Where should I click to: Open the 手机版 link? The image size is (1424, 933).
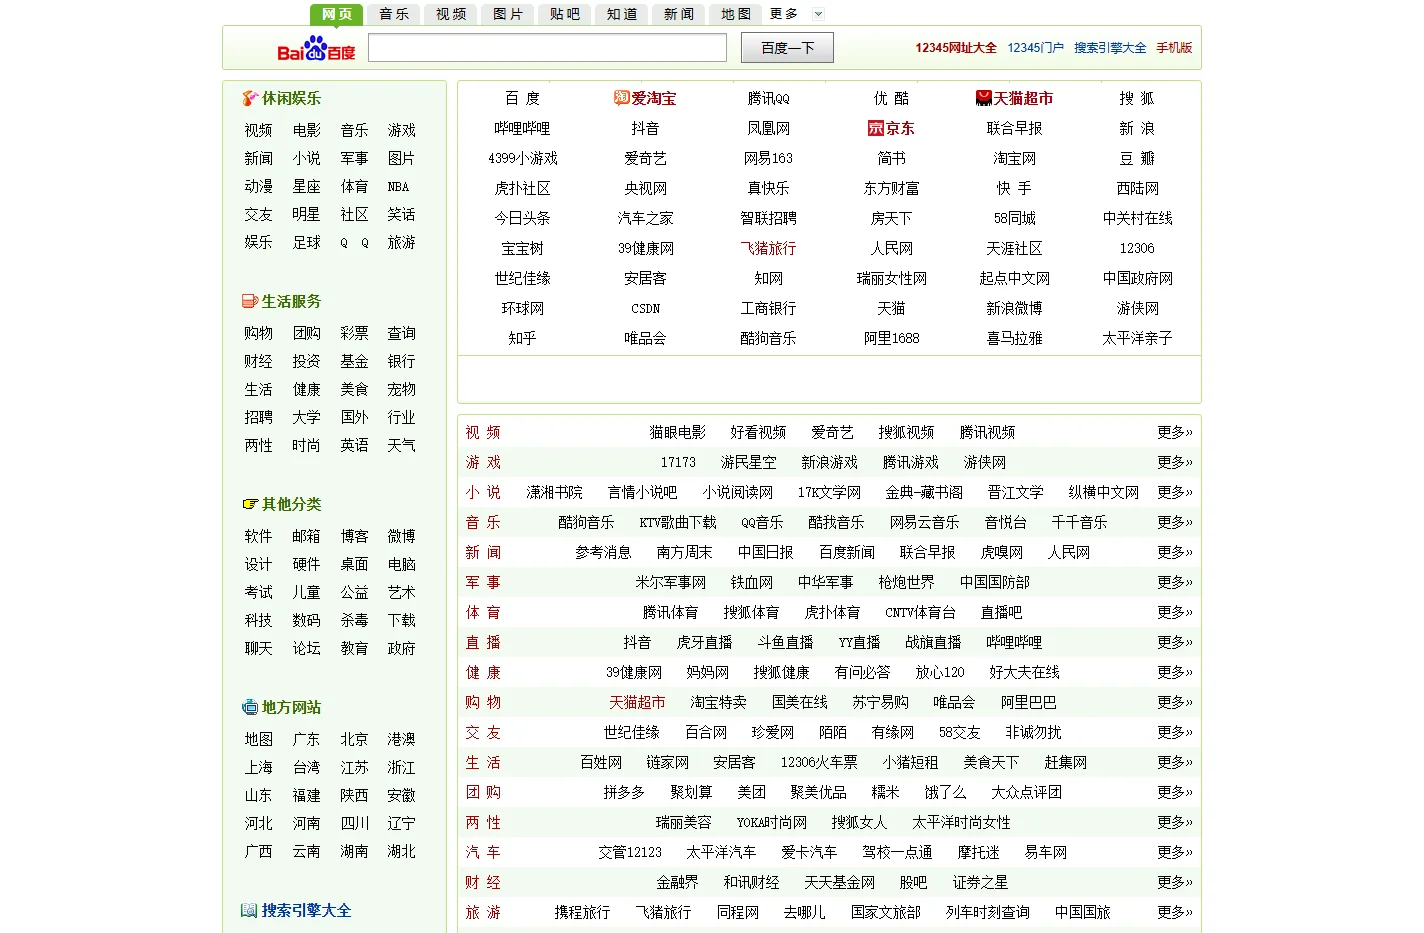pos(1174,48)
